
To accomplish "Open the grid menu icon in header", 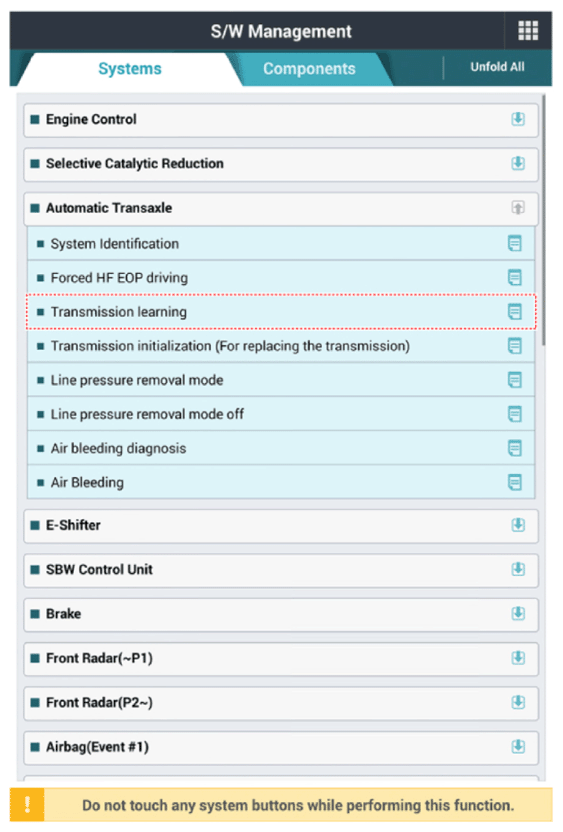I will point(528,31).
